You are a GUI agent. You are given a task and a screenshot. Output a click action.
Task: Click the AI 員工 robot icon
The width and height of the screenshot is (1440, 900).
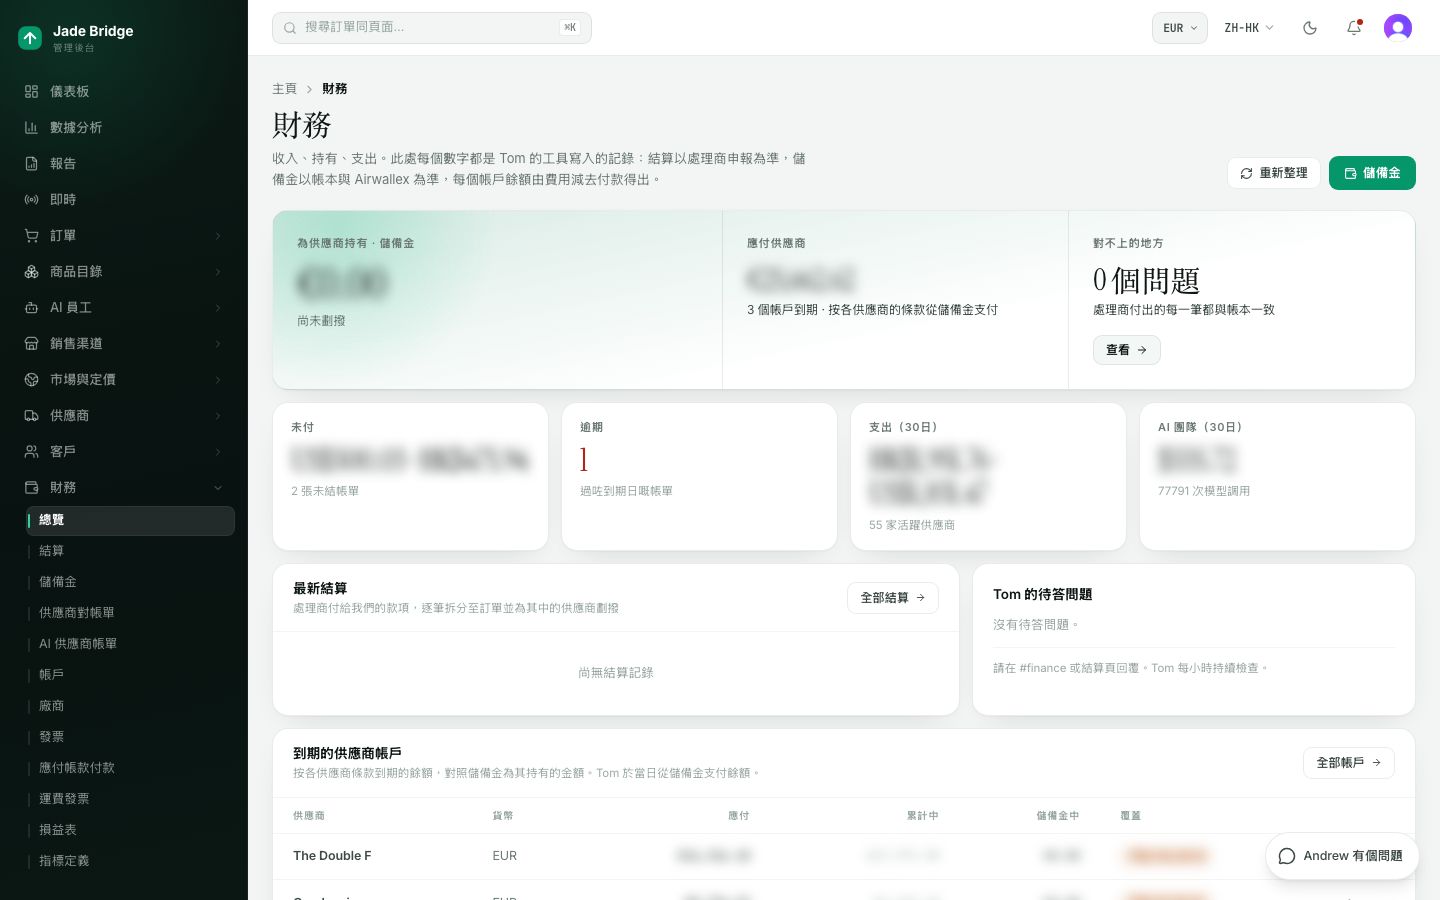coord(31,307)
